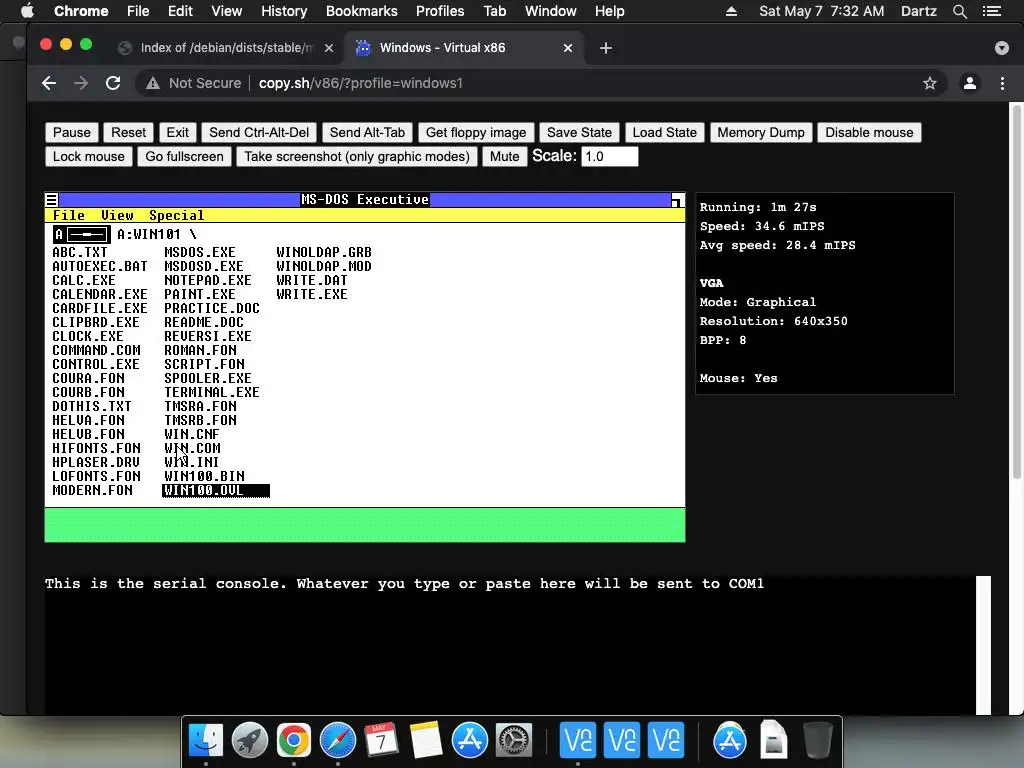Select AUTOEXEC.BAT in file list
Image resolution: width=1024 pixels, height=768 pixels.
coord(100,266)
